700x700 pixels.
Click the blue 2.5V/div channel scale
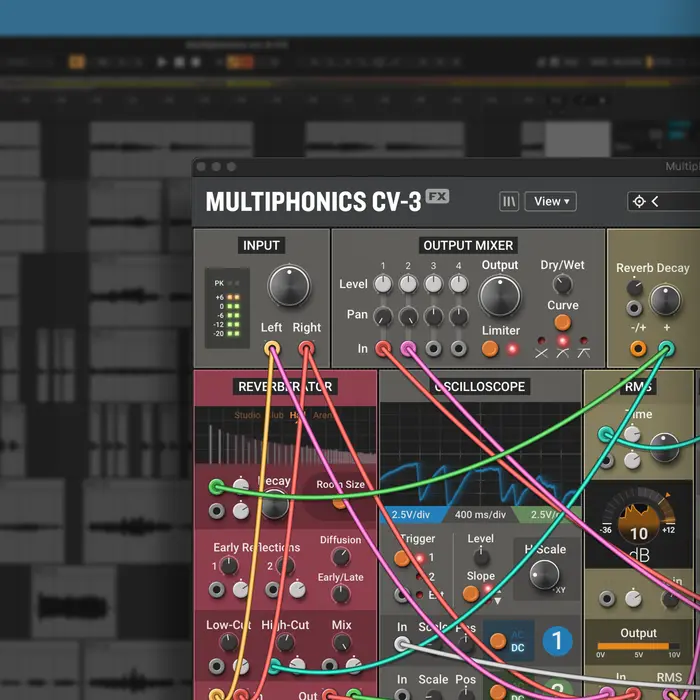click(410, 515)
